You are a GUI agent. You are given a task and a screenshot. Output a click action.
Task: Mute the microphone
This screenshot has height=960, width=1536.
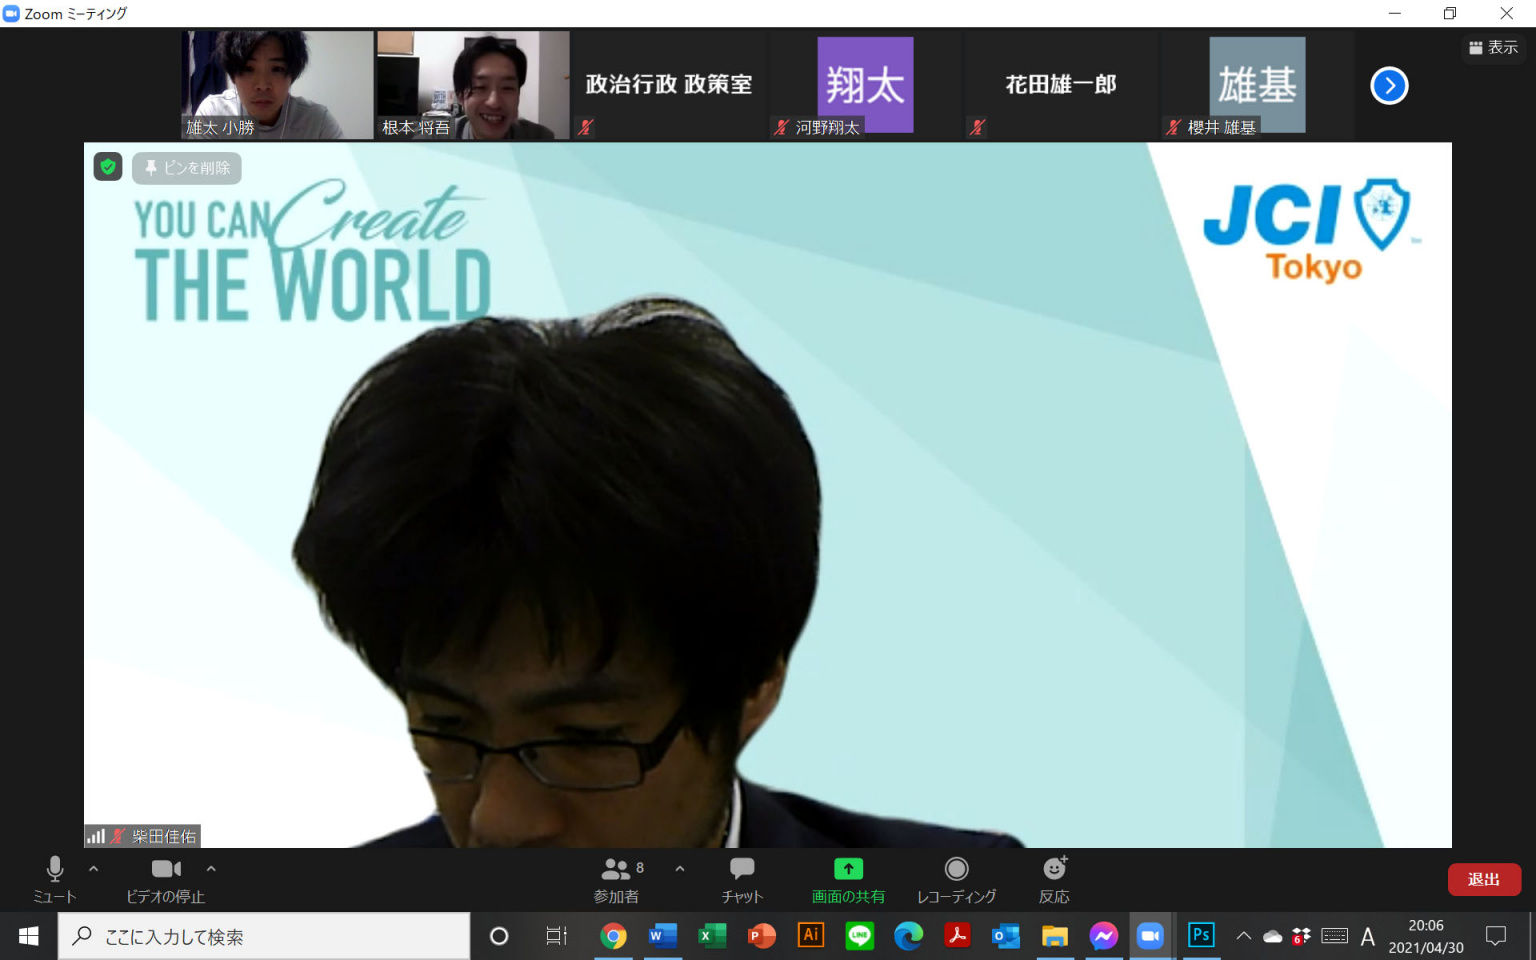click(x=55, y=879)
